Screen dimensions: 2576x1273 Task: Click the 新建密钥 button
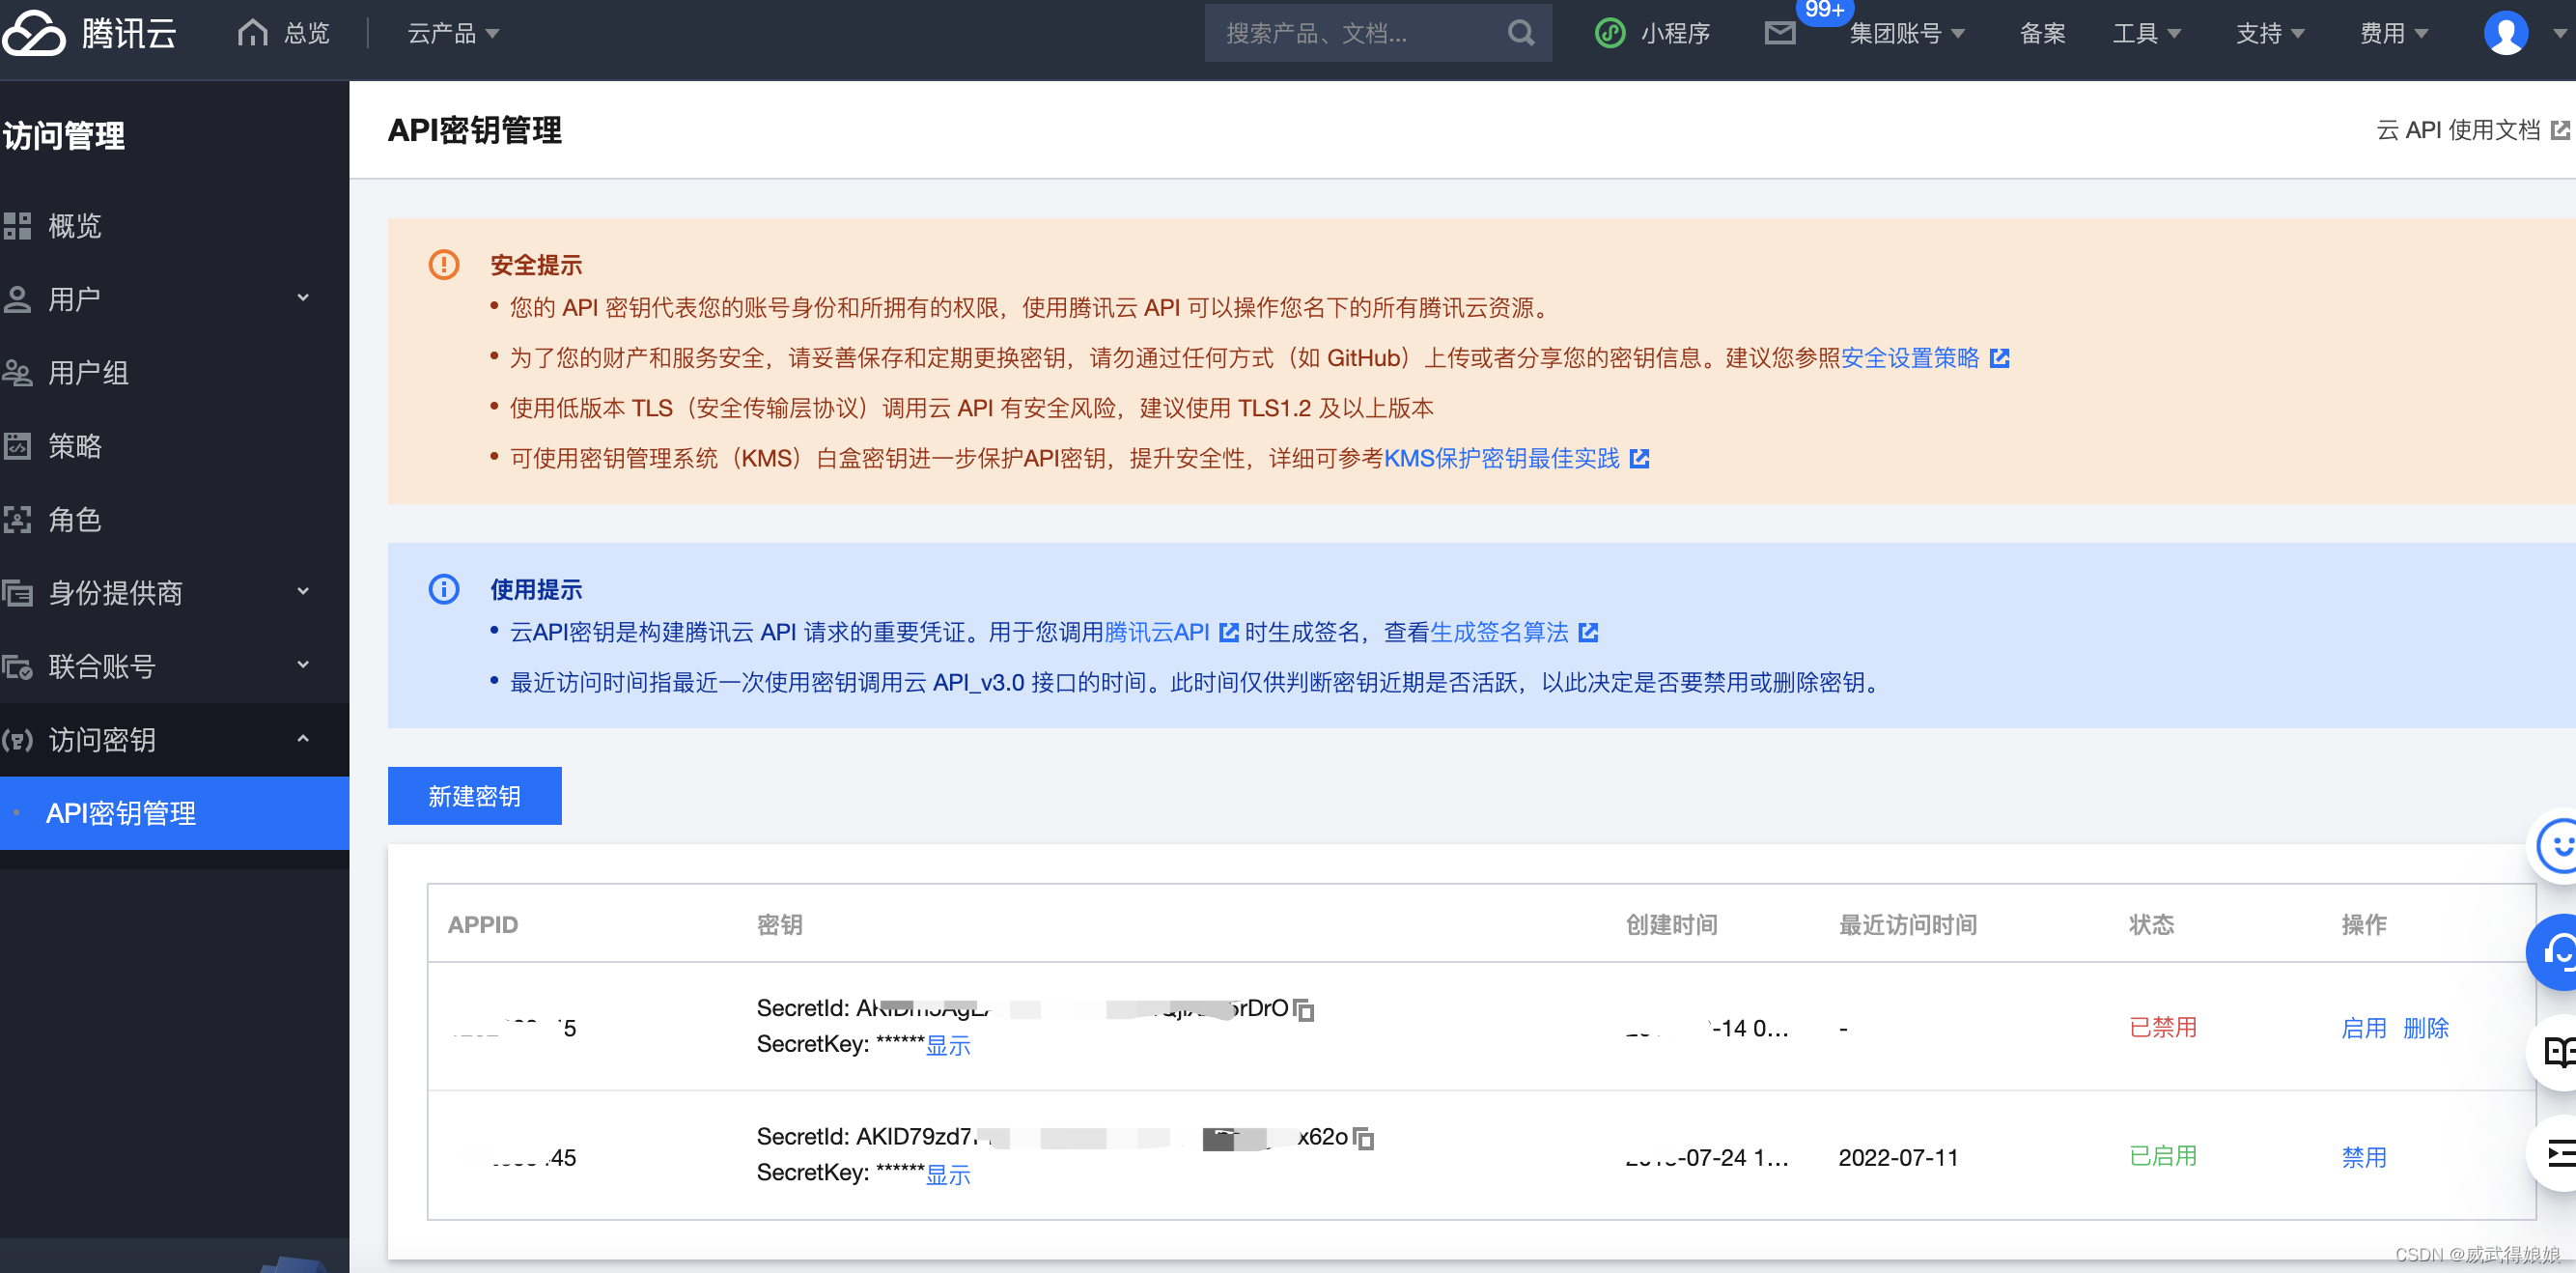point(474,796)
